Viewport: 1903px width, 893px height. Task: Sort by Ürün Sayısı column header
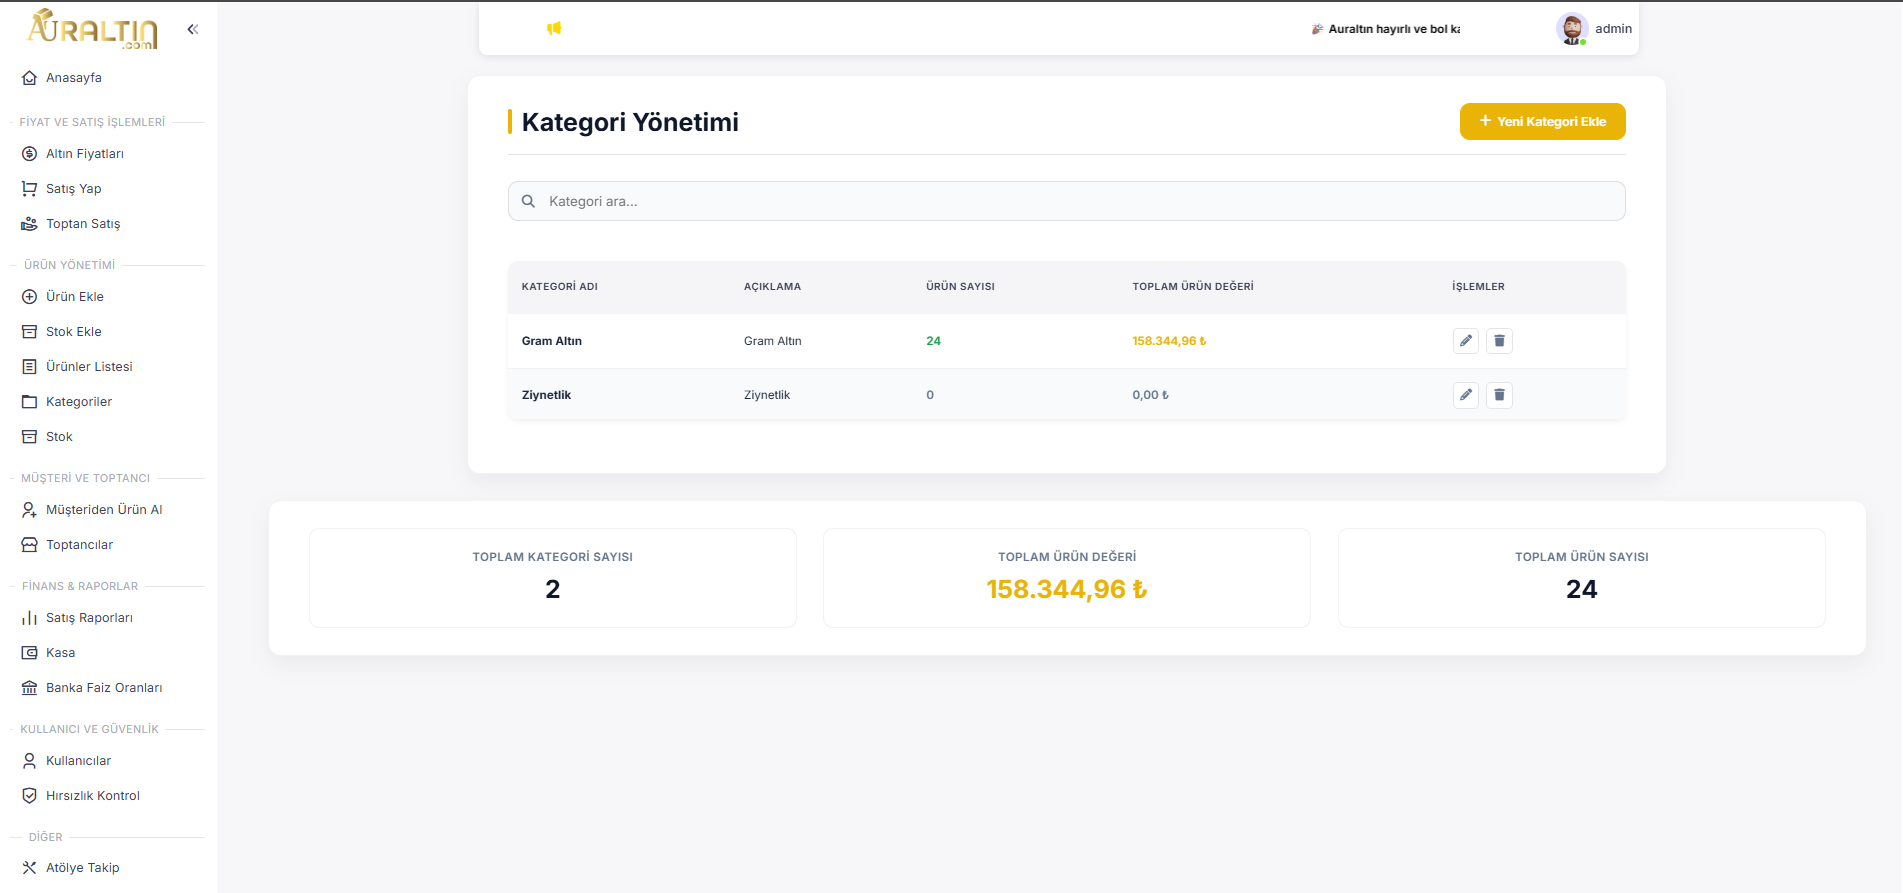pyautogui.click(x=960, y=287)
